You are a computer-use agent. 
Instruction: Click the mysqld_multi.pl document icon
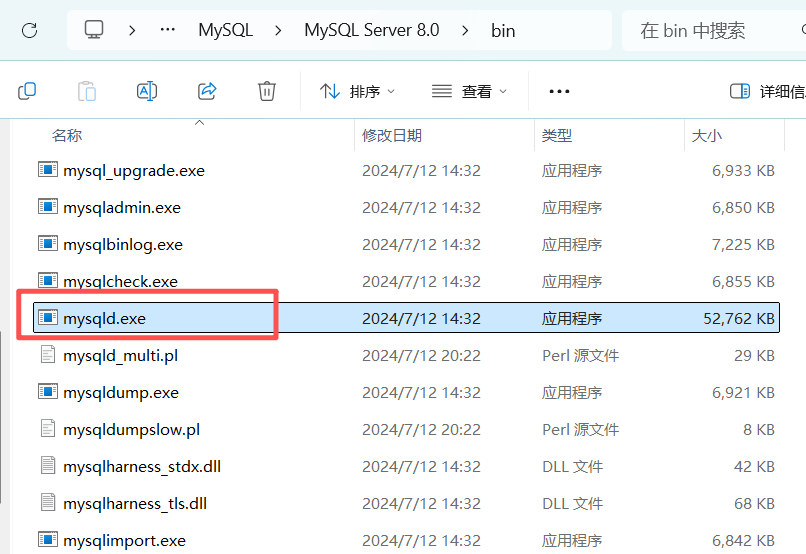pyautogui.click(x=48, y=355)
